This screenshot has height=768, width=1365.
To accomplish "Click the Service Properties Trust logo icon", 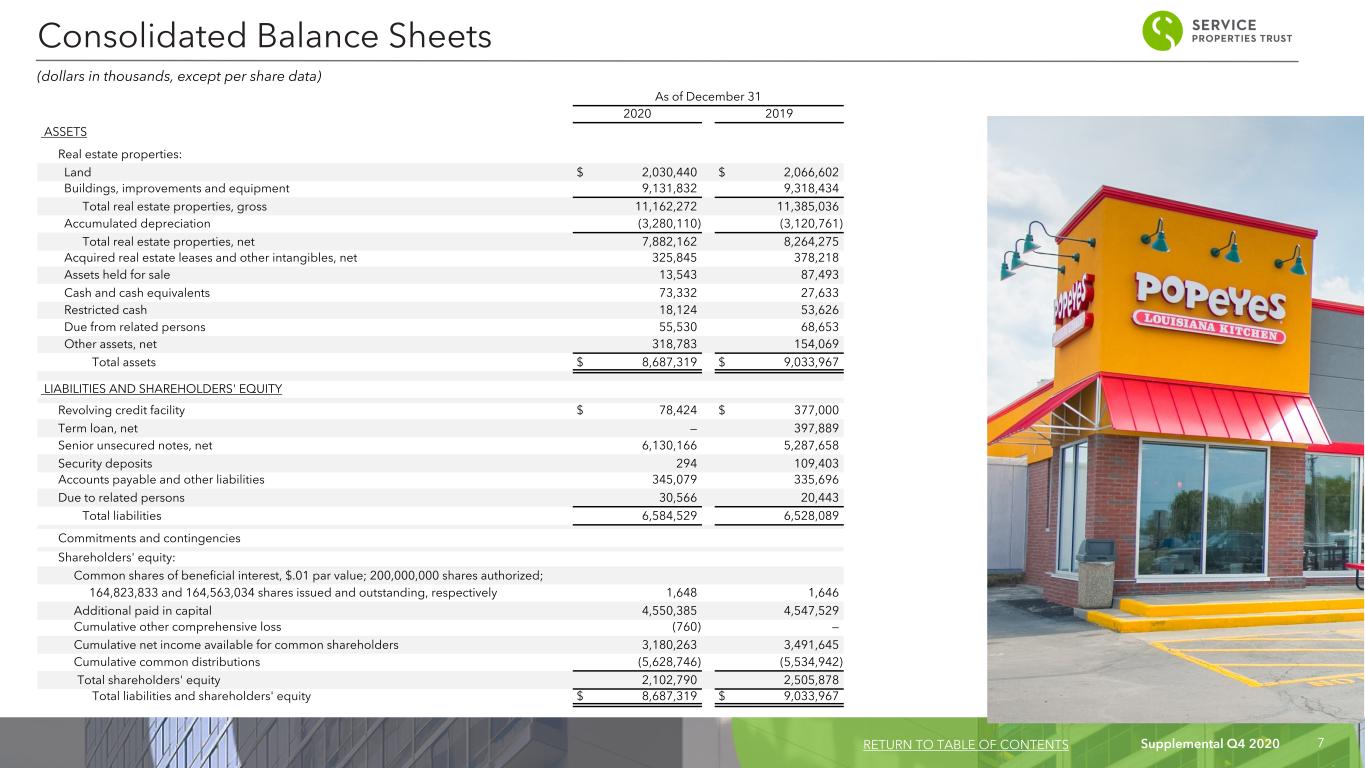I will point(1162,31).
